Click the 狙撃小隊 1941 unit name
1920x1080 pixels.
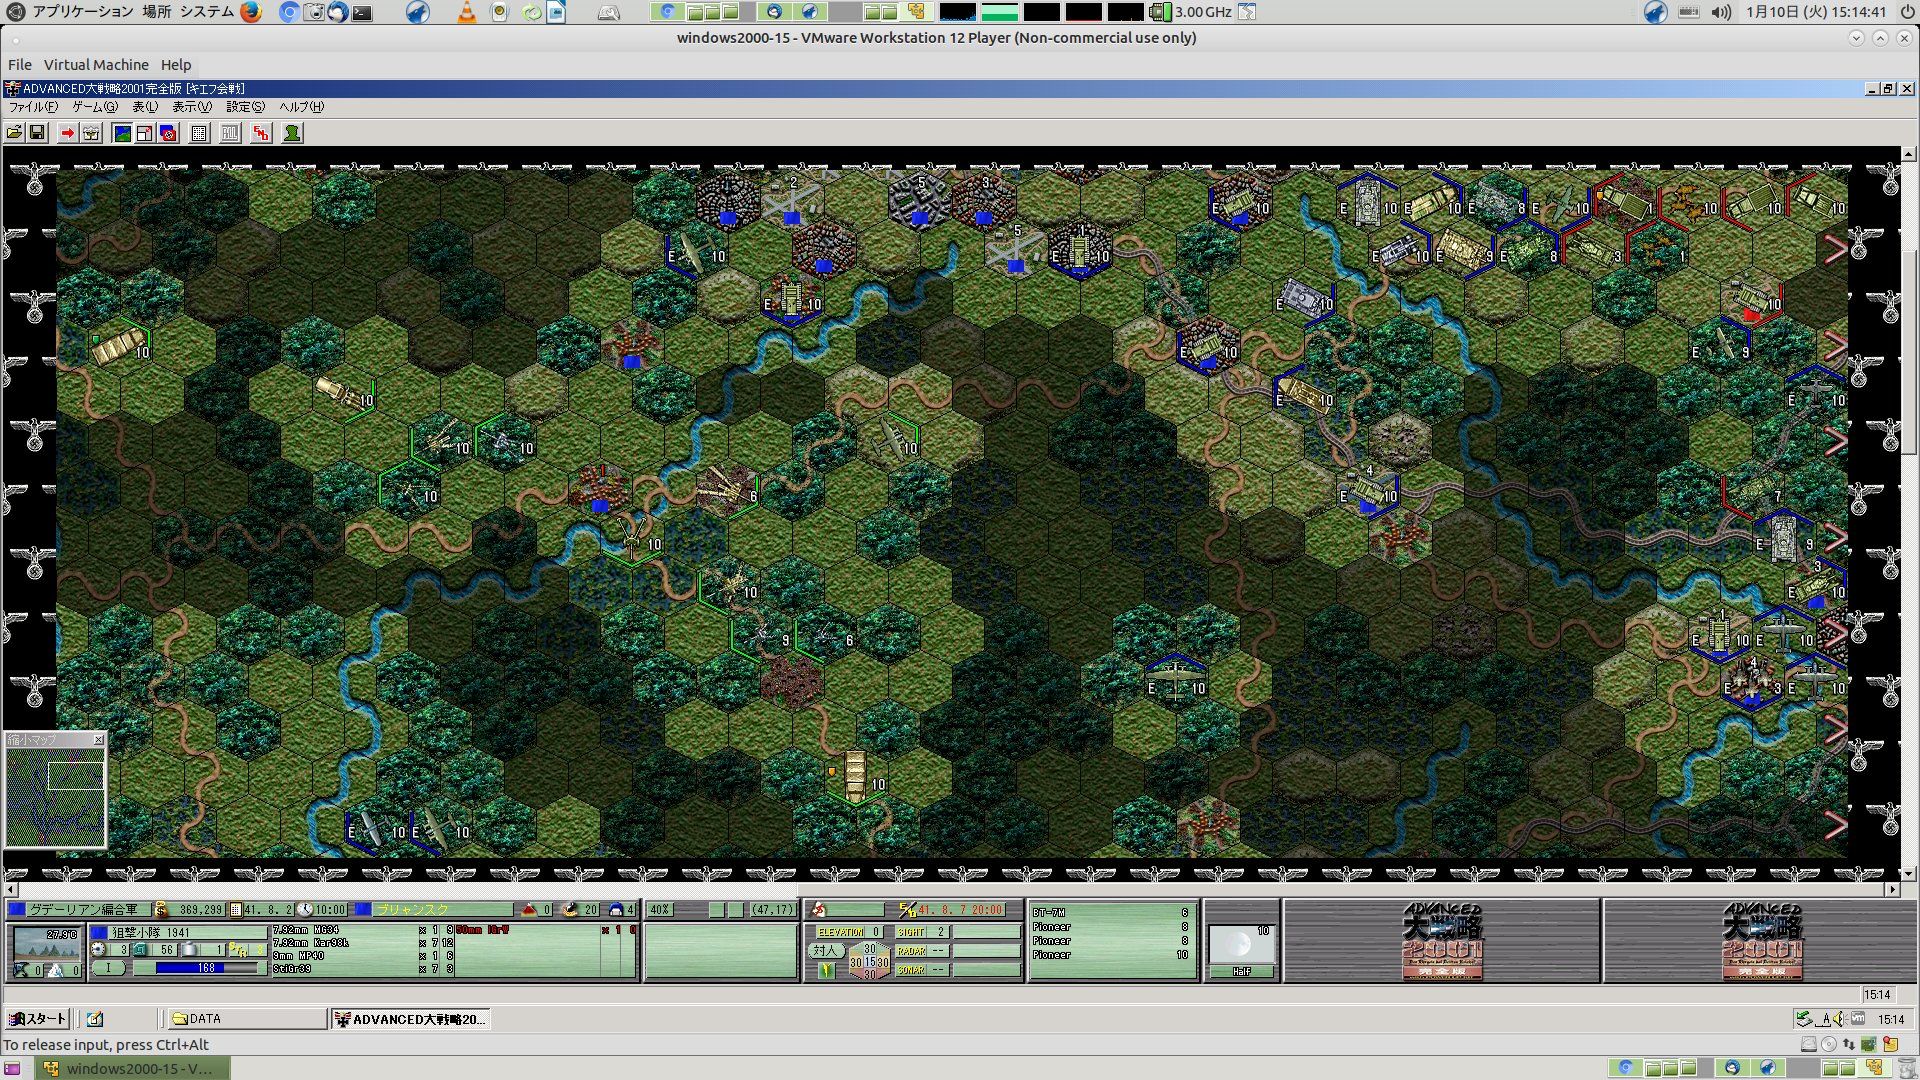150,933
